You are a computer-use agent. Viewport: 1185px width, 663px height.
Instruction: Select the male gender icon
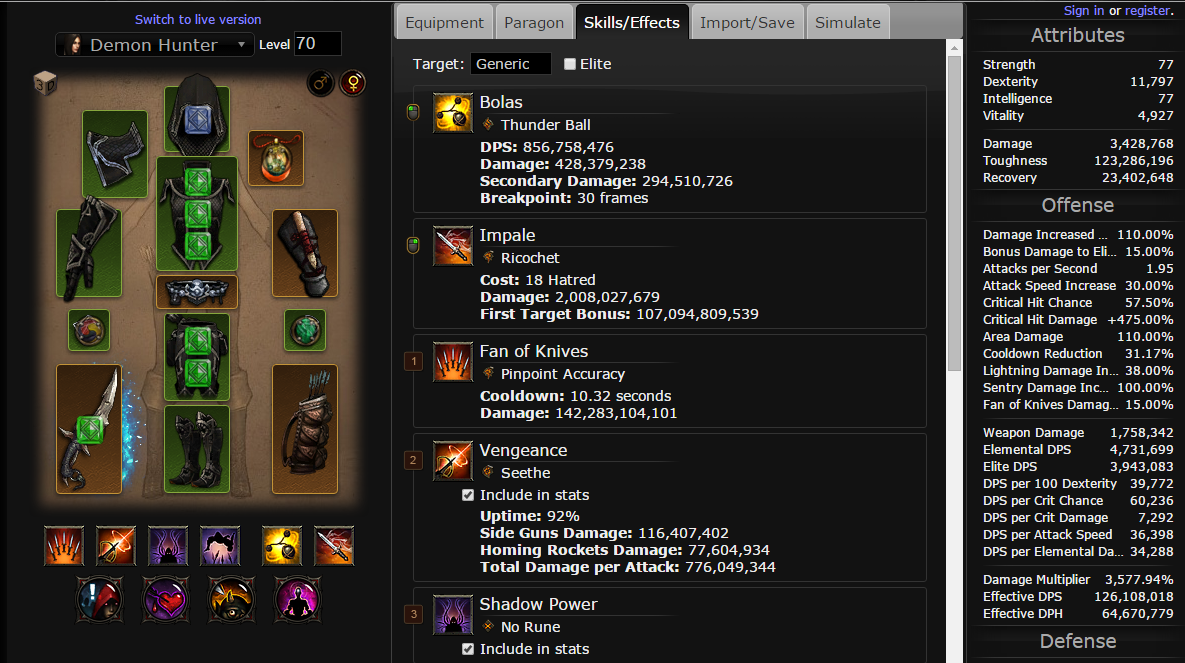pyautogui.click(x=320, y=83)
